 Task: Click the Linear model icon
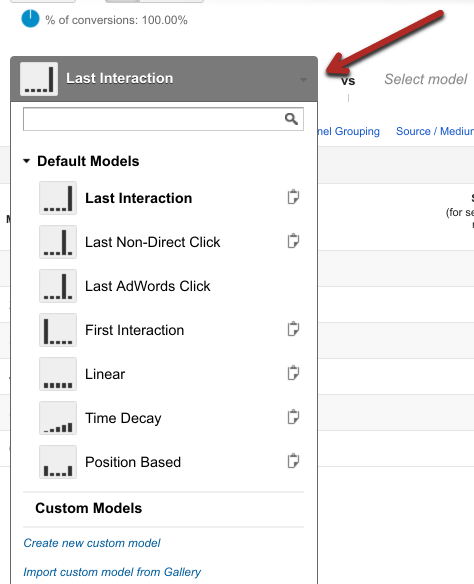[x=58, y=374]
